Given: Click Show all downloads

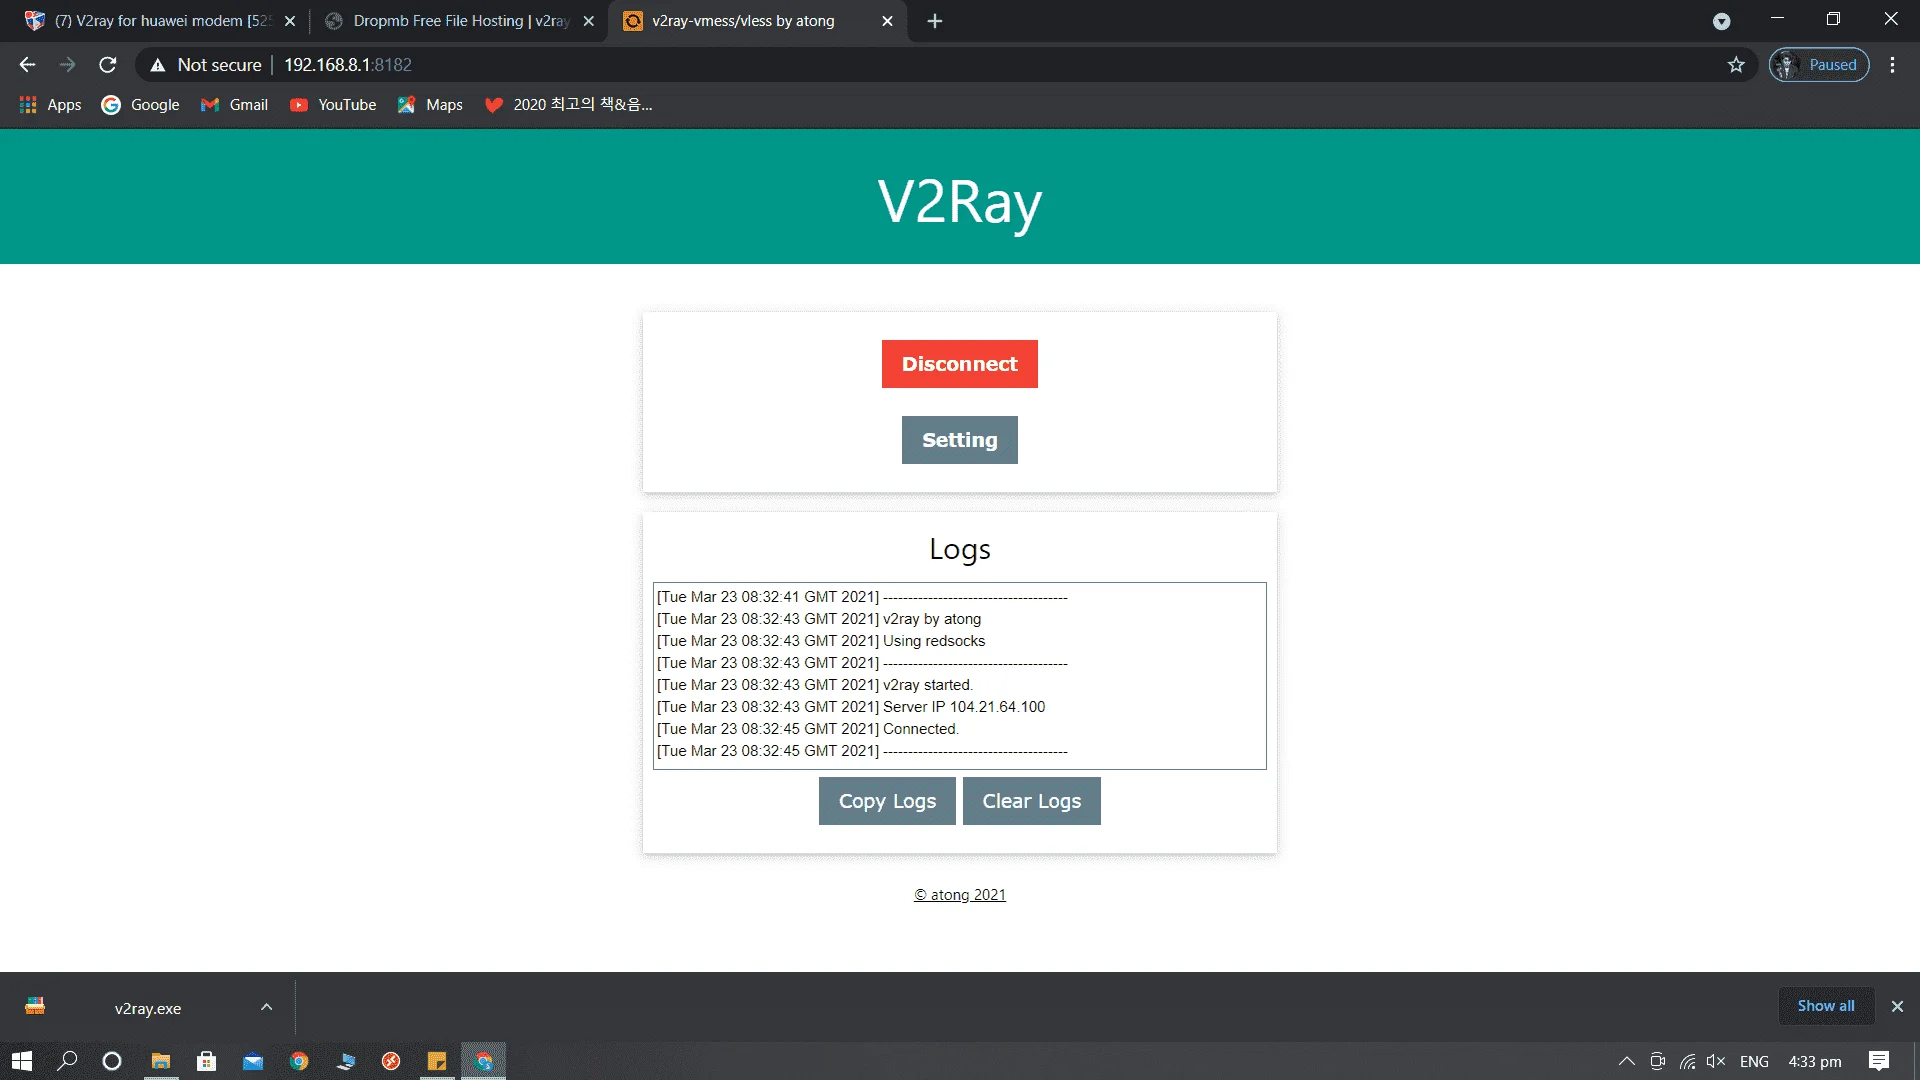Looking at the screenshot, I should pyautogui.click(x=1826, y=1006).
